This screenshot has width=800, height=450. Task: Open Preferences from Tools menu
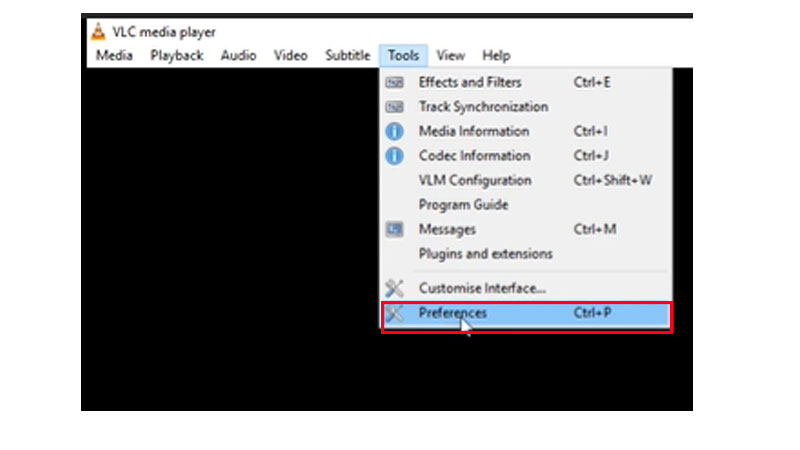point(526,314)
